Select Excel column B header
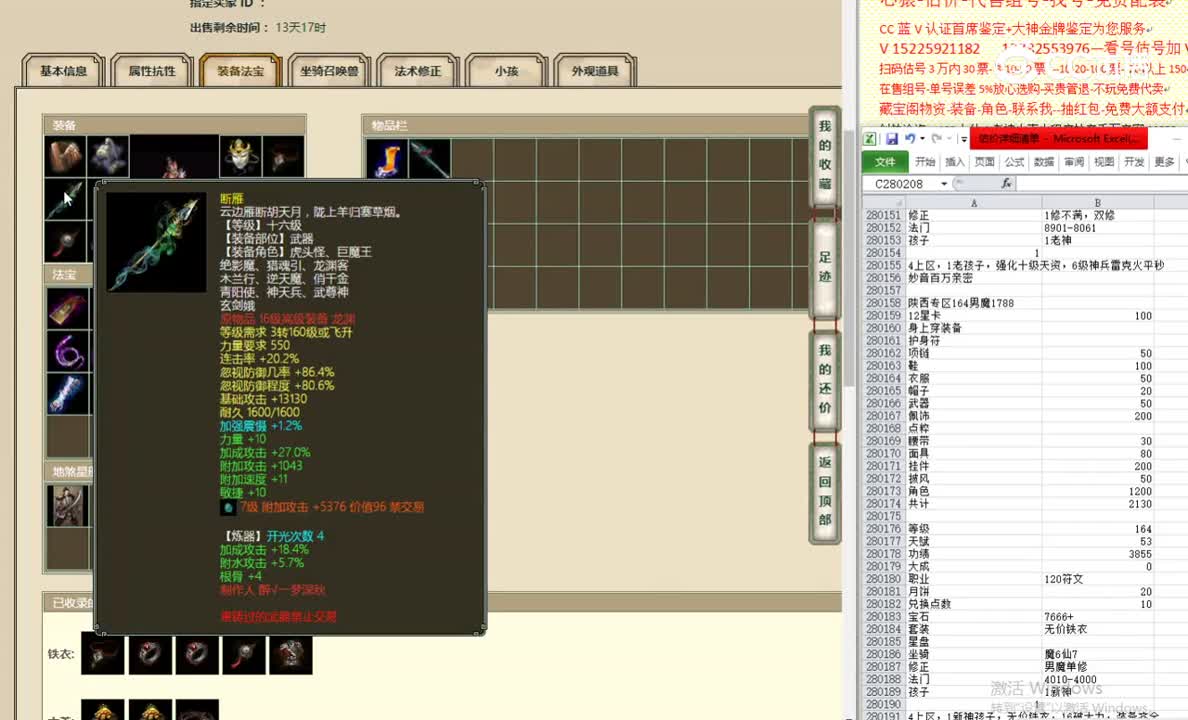The image size is (1188, 720). point(1098,202)
